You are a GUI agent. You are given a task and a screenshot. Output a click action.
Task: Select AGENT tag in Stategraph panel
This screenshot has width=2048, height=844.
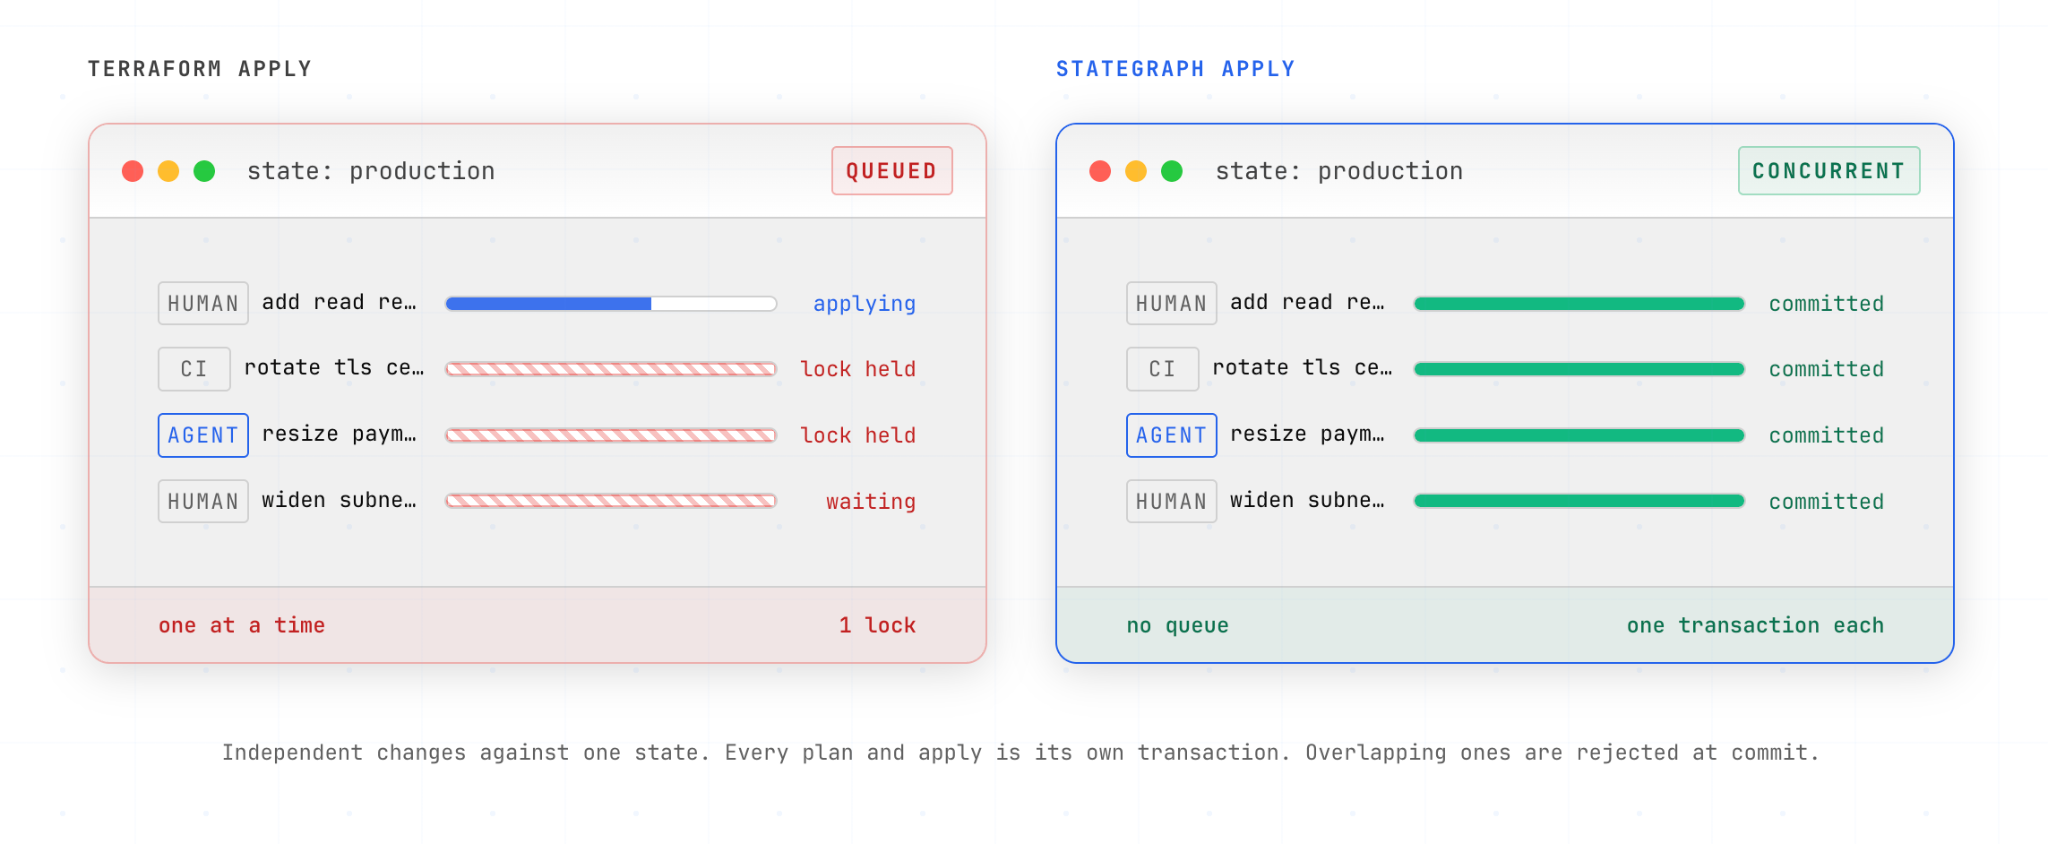1171,435
